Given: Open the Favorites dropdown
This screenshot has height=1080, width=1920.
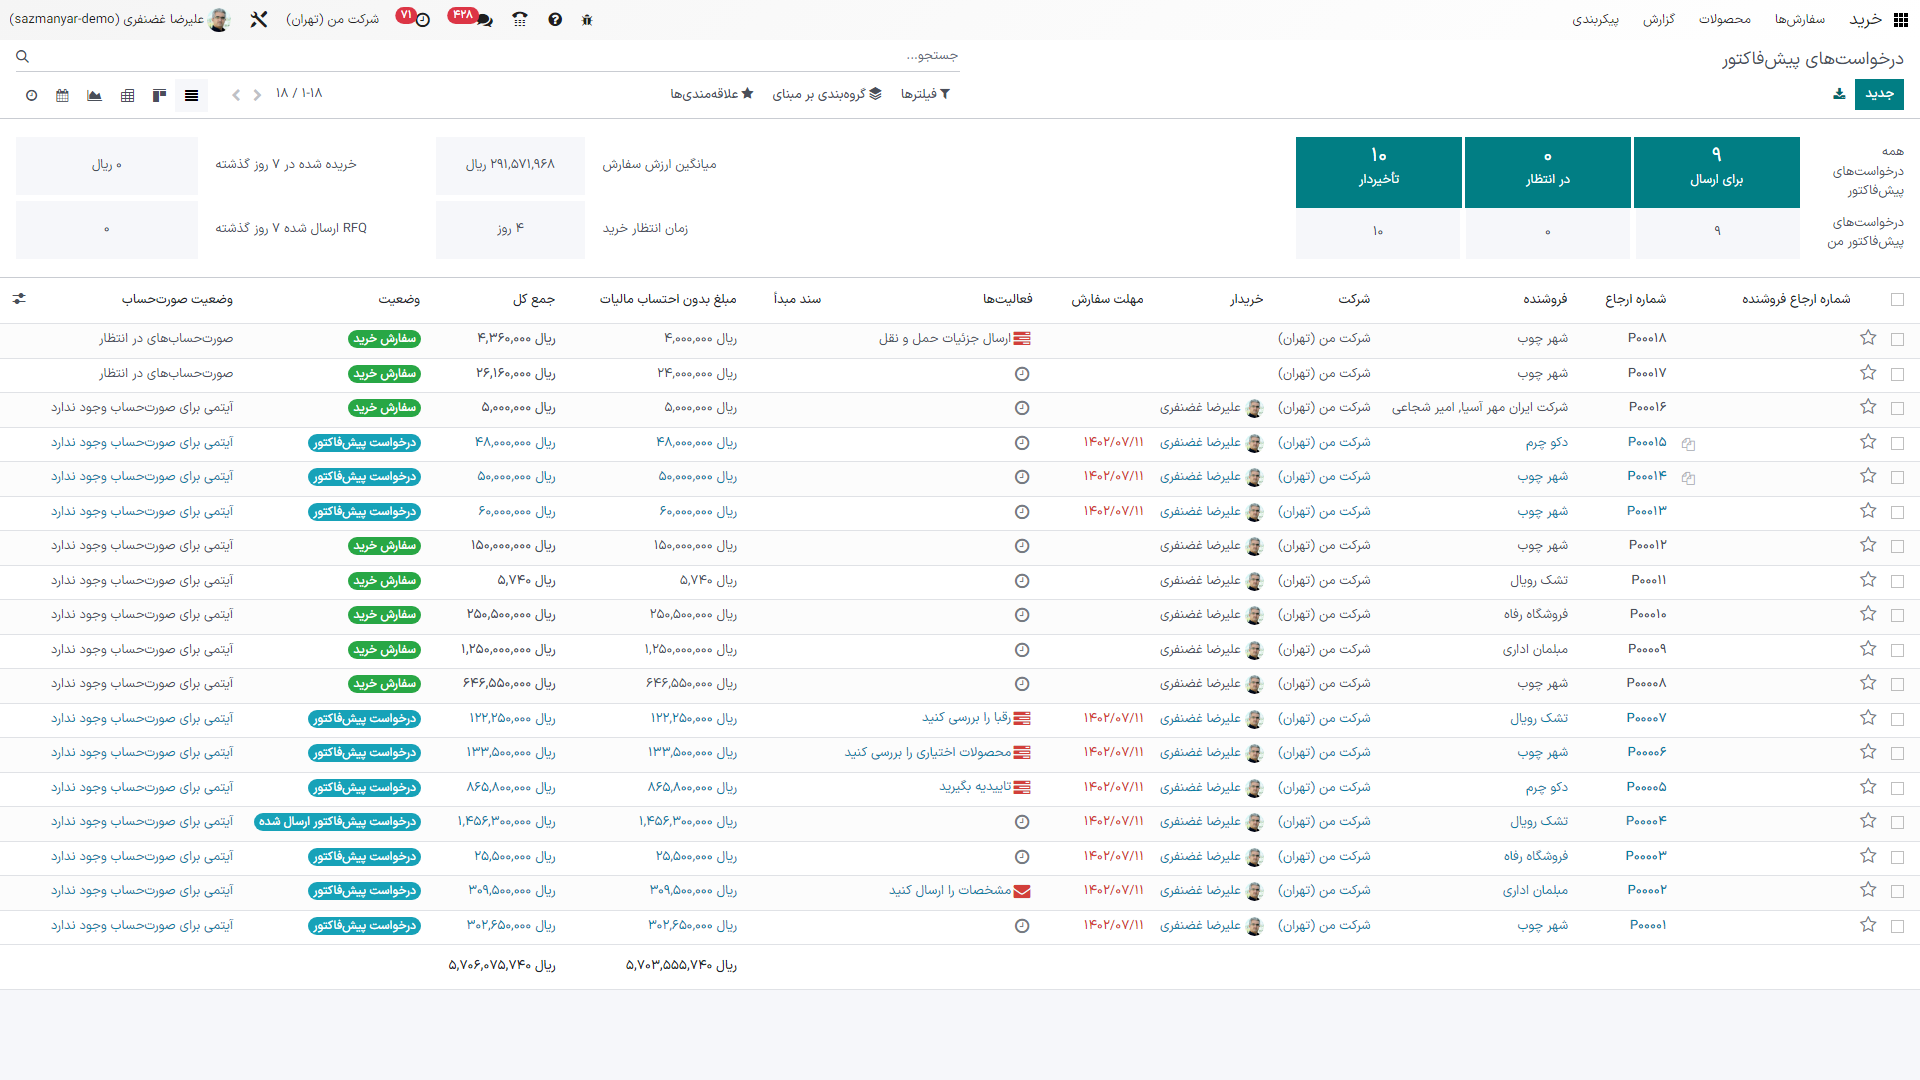Looking at the screenshot, I should pos(711,94).
